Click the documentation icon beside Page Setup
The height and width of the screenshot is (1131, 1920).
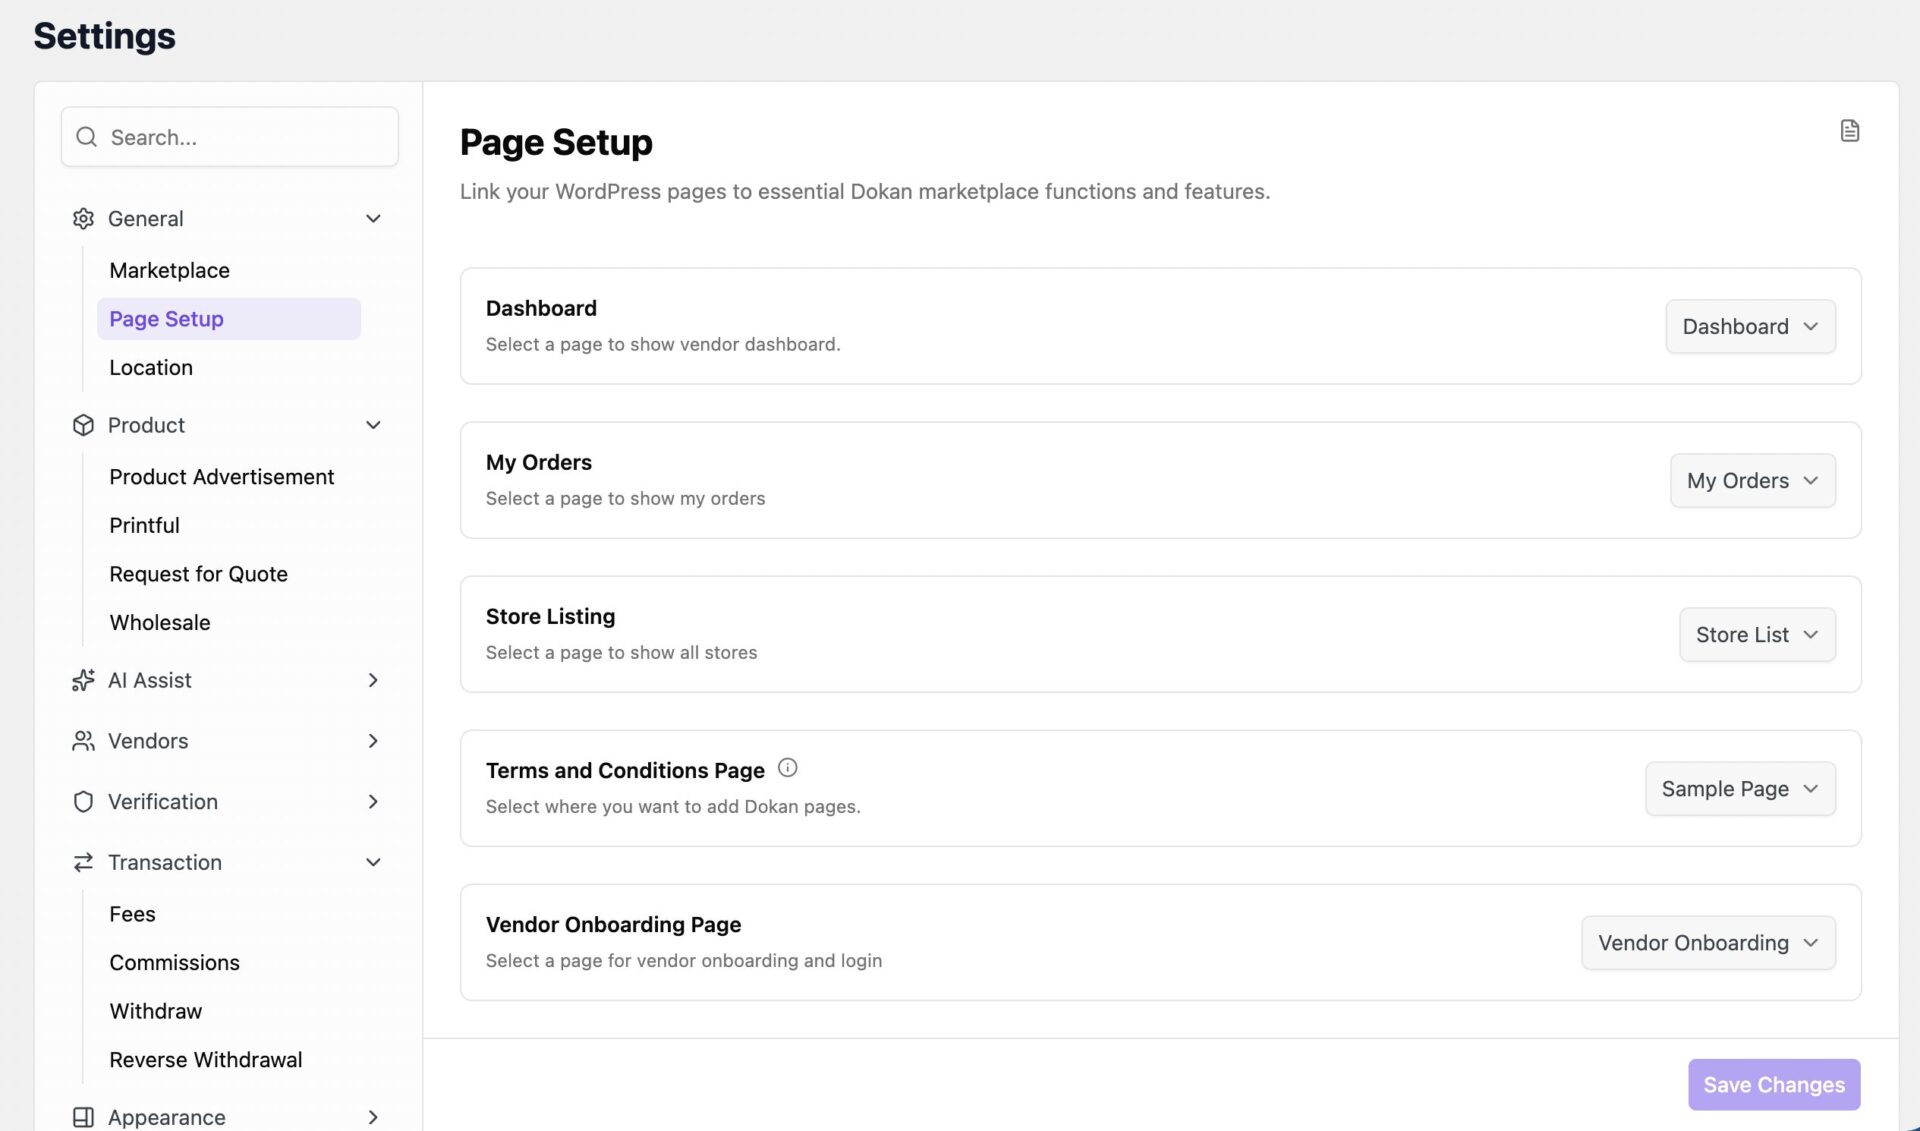point(1849,131)
